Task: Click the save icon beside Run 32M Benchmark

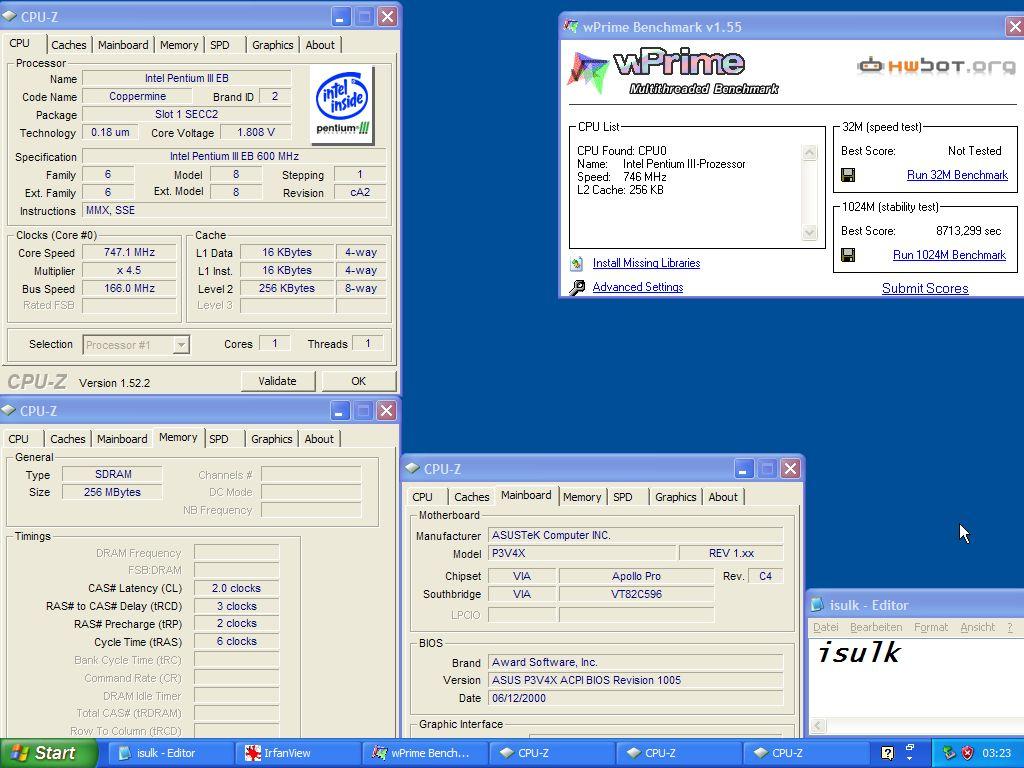Action: [848, 175]
